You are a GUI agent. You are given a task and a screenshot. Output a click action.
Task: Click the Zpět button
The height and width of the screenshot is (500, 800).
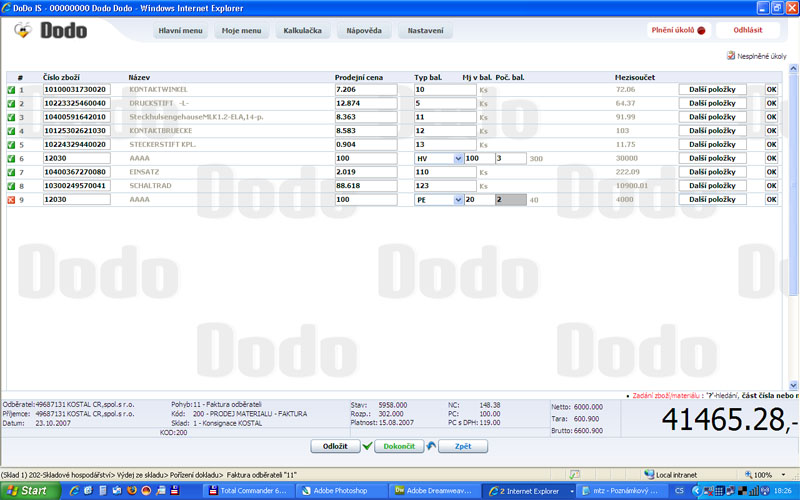(x=463, y=446)
